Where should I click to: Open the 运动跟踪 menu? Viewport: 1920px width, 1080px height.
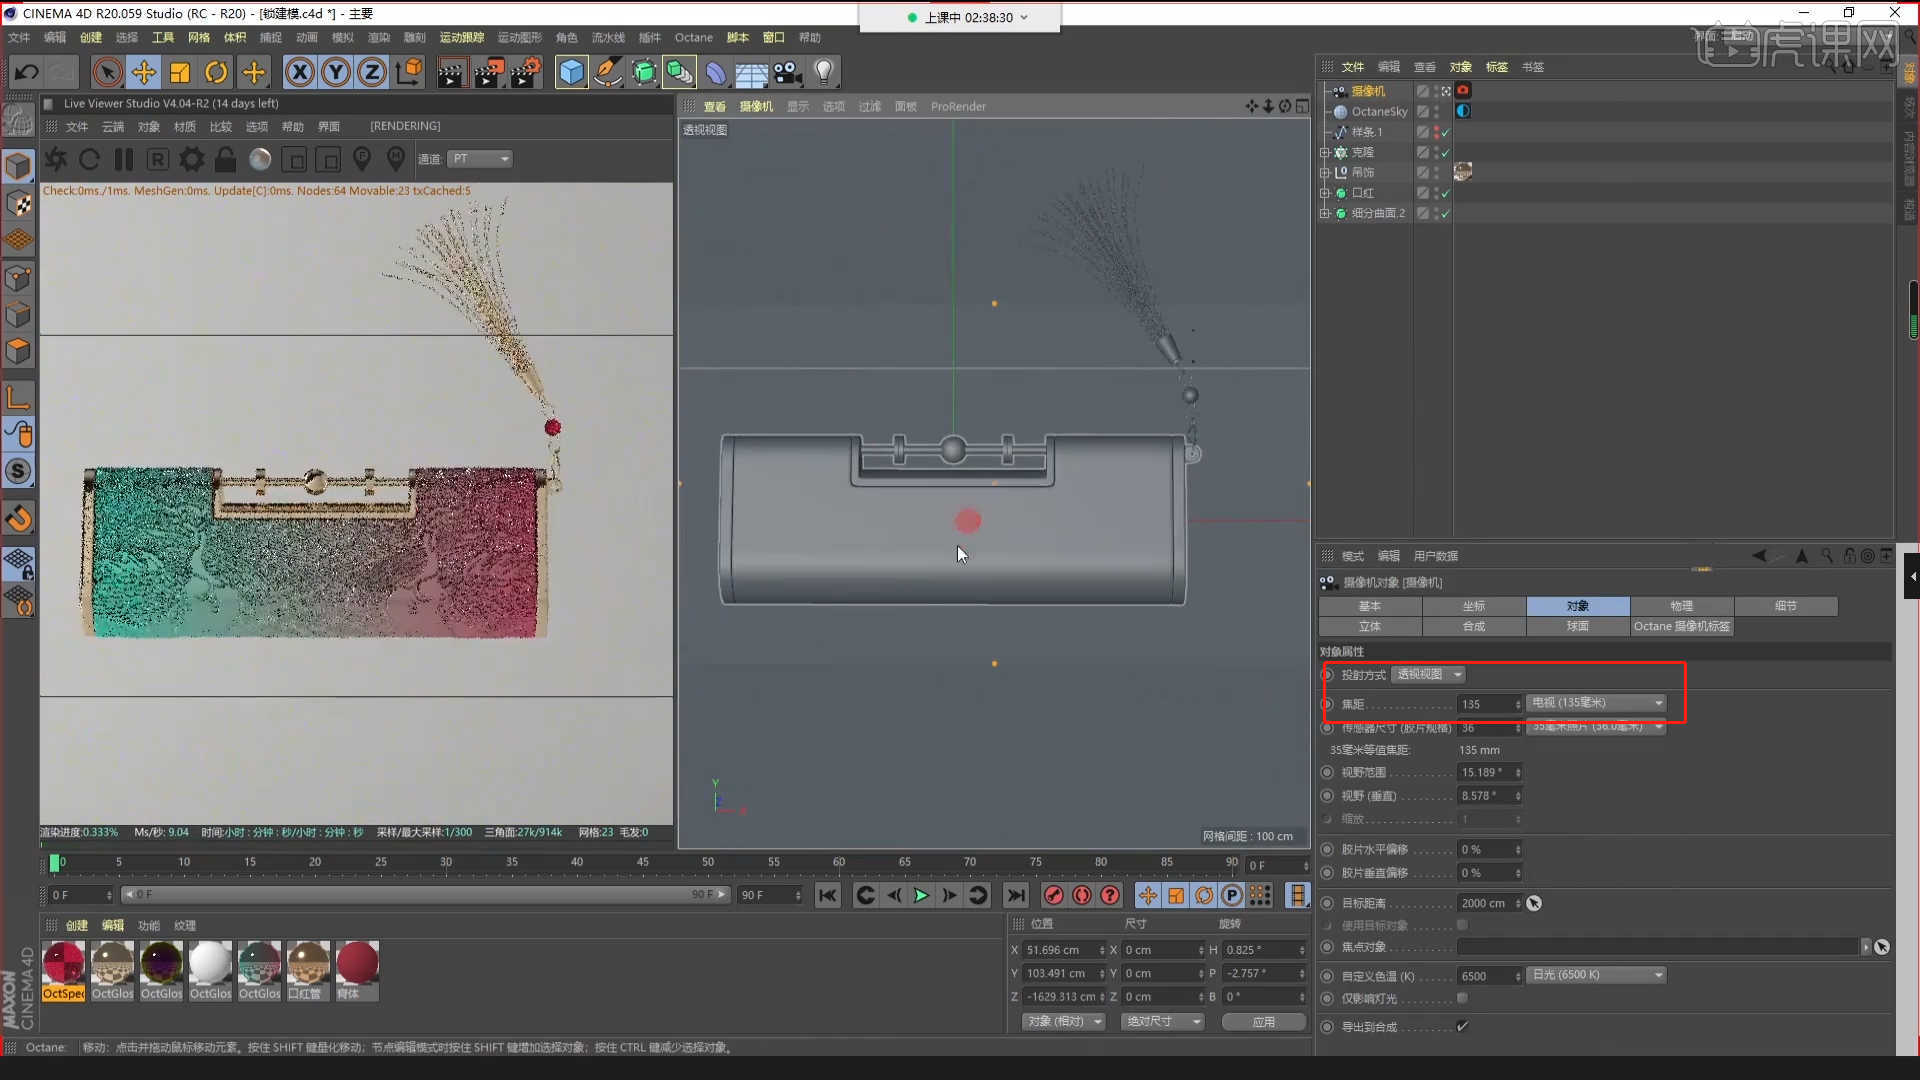[x=462, y=37]
